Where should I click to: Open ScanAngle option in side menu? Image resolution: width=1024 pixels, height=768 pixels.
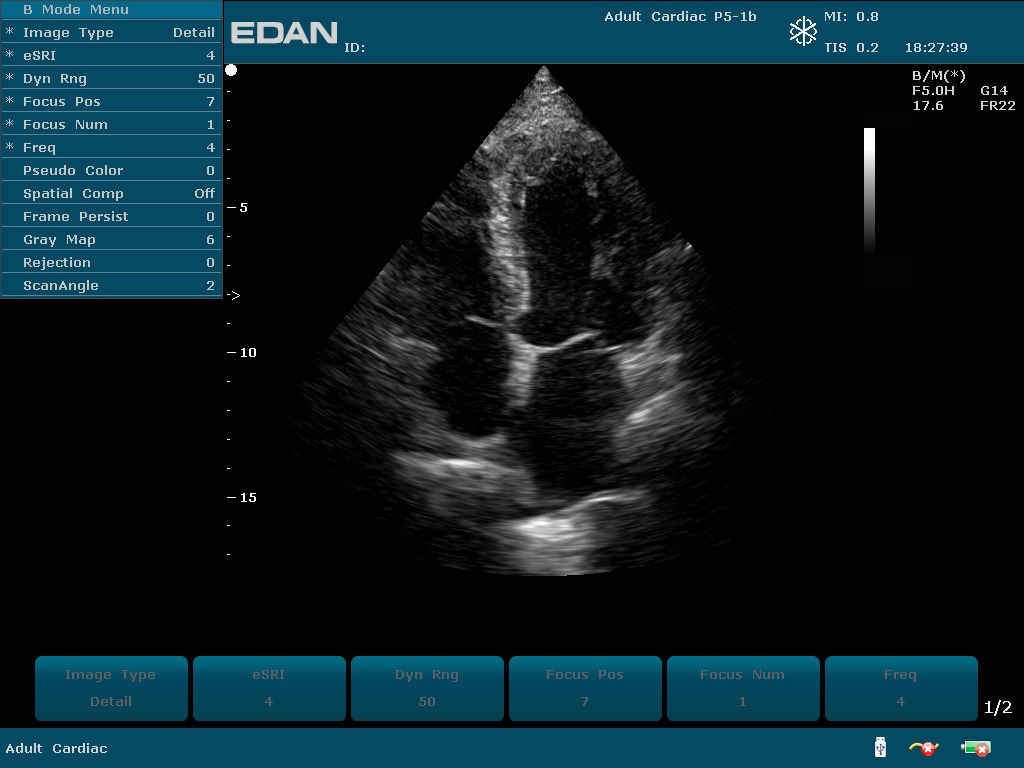[111, 285]
